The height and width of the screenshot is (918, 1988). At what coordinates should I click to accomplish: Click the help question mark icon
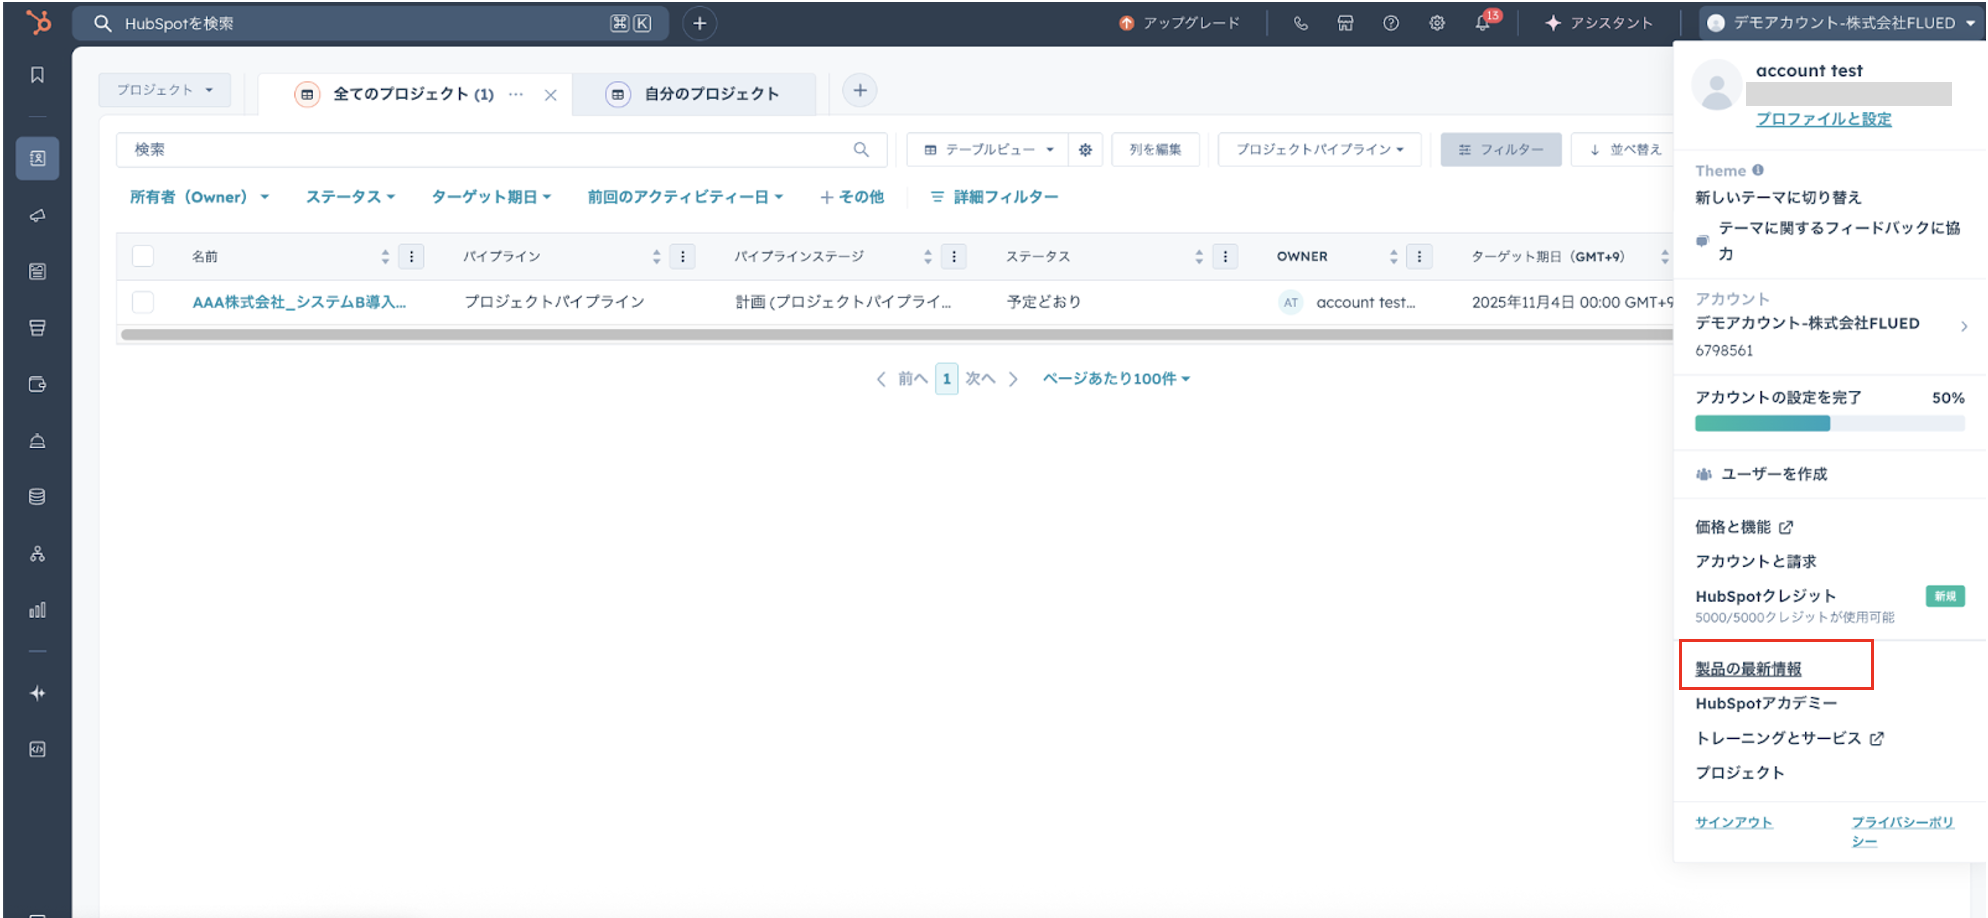(1390, 23)
